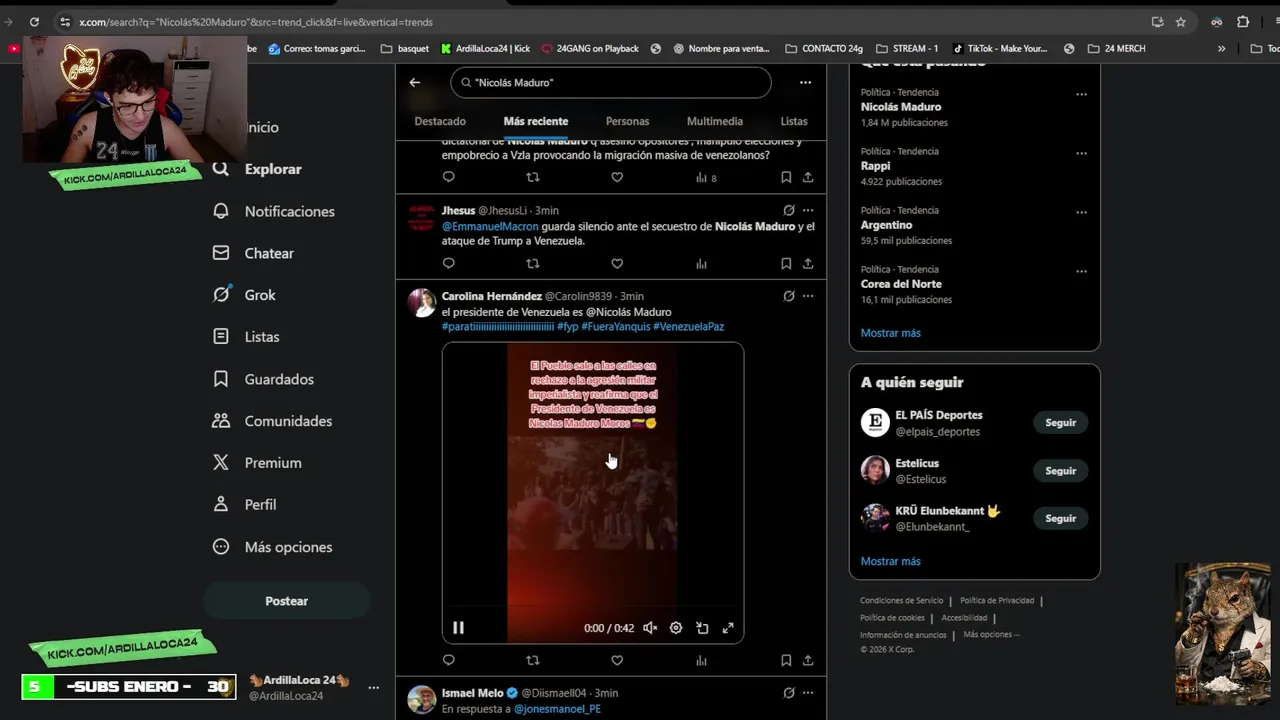Bookmark the top post with 8 views

(786, 177)
